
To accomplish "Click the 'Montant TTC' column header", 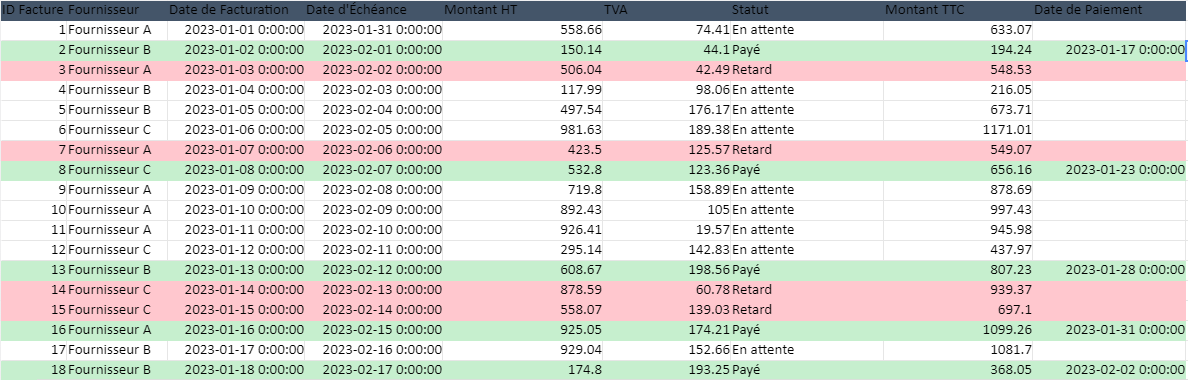I will pyautogui.click(x=958, y=11).
